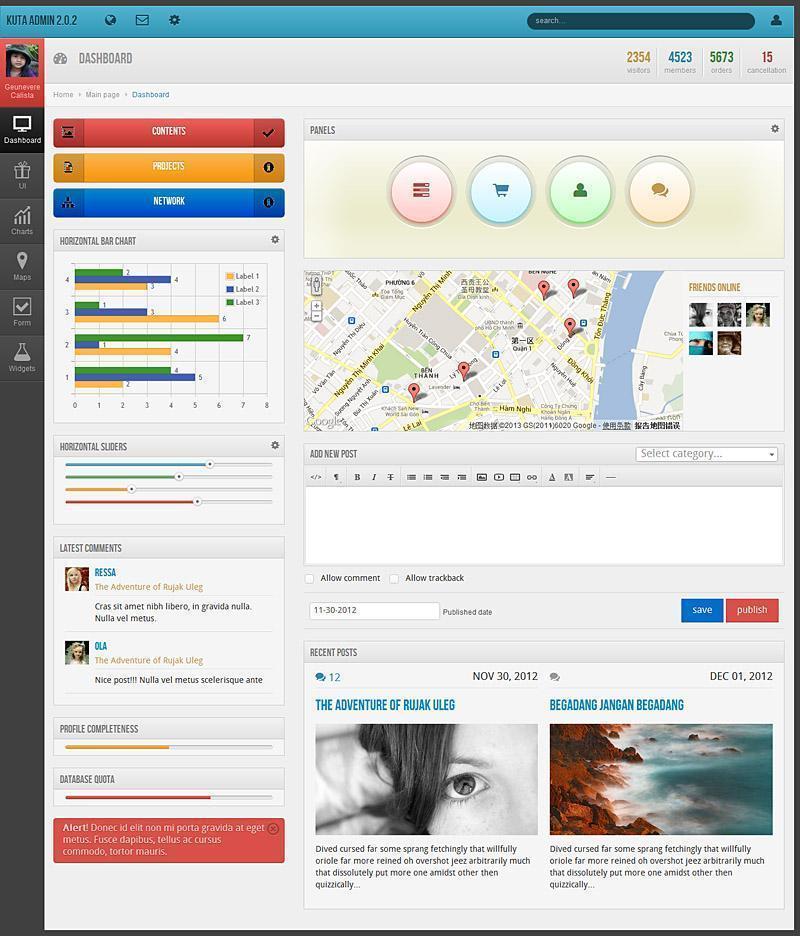Click the globe icon in top bar
Image resolution: width=800 pixels, height=936 pixels.
click(110, 20)
